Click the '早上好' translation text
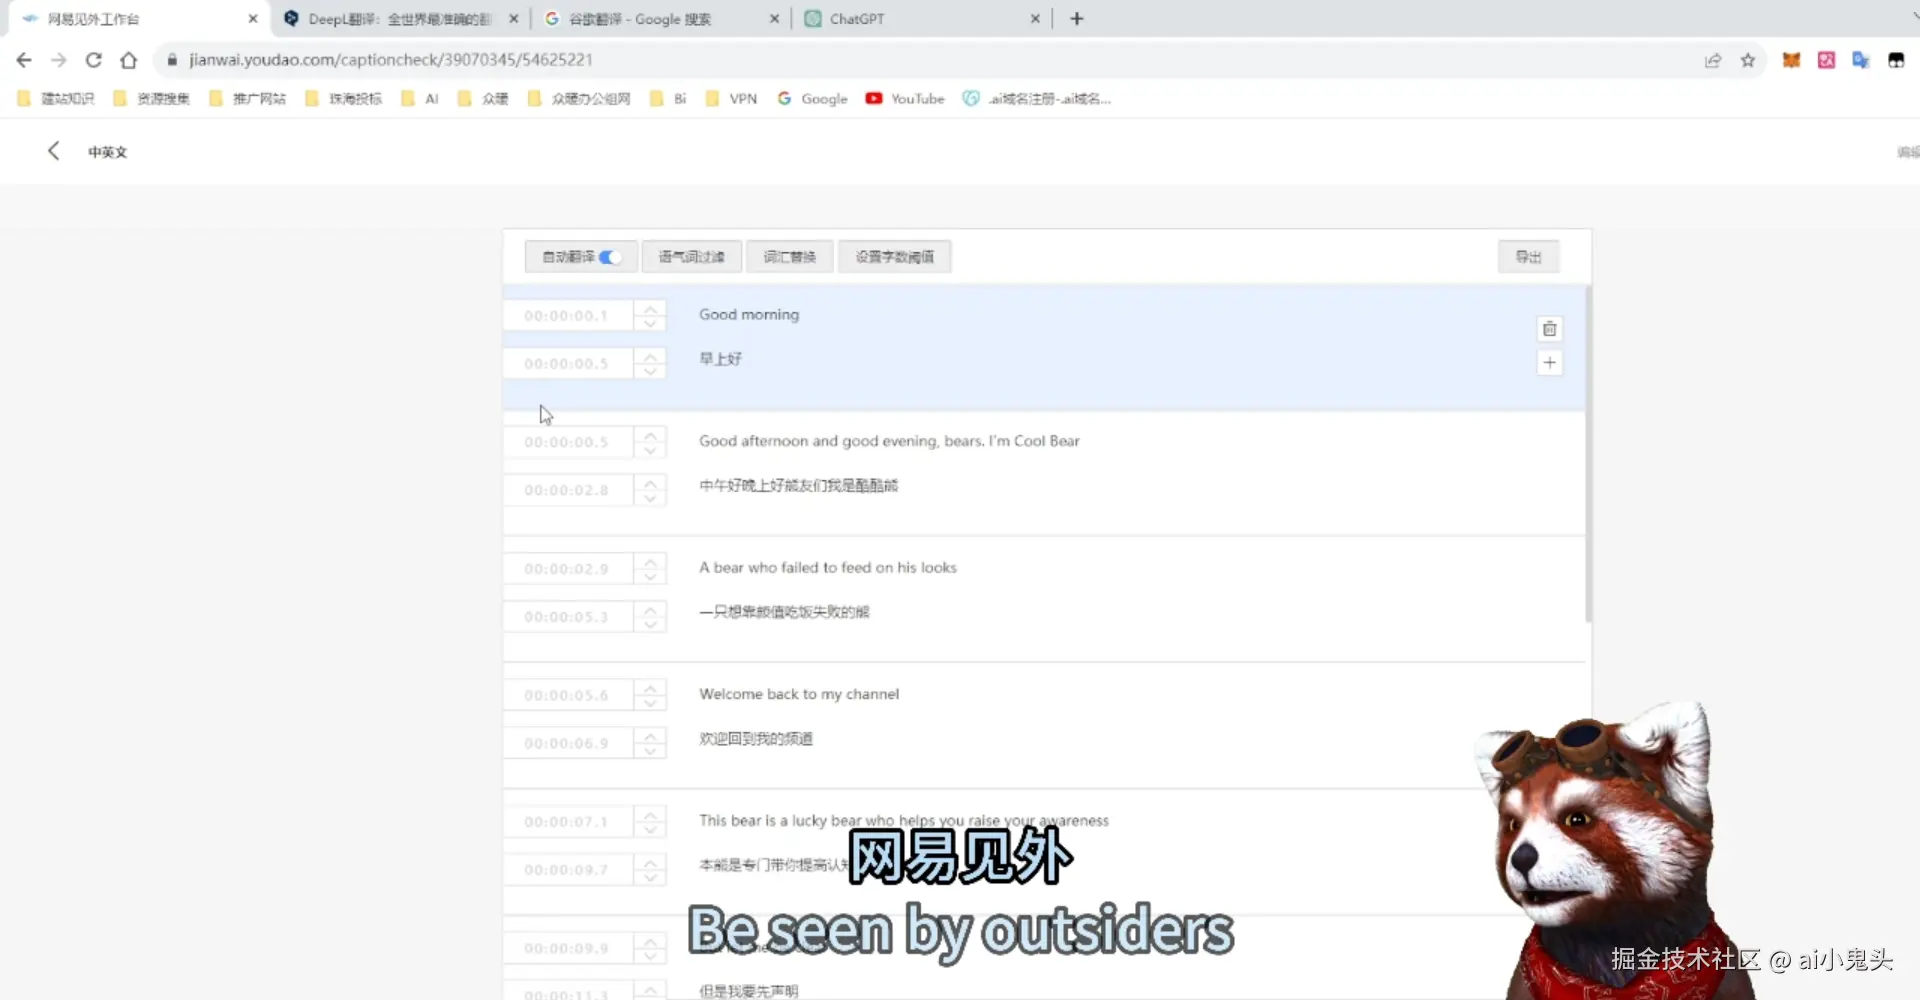This screenshot has height=1000, width=1920. point(720,359)
